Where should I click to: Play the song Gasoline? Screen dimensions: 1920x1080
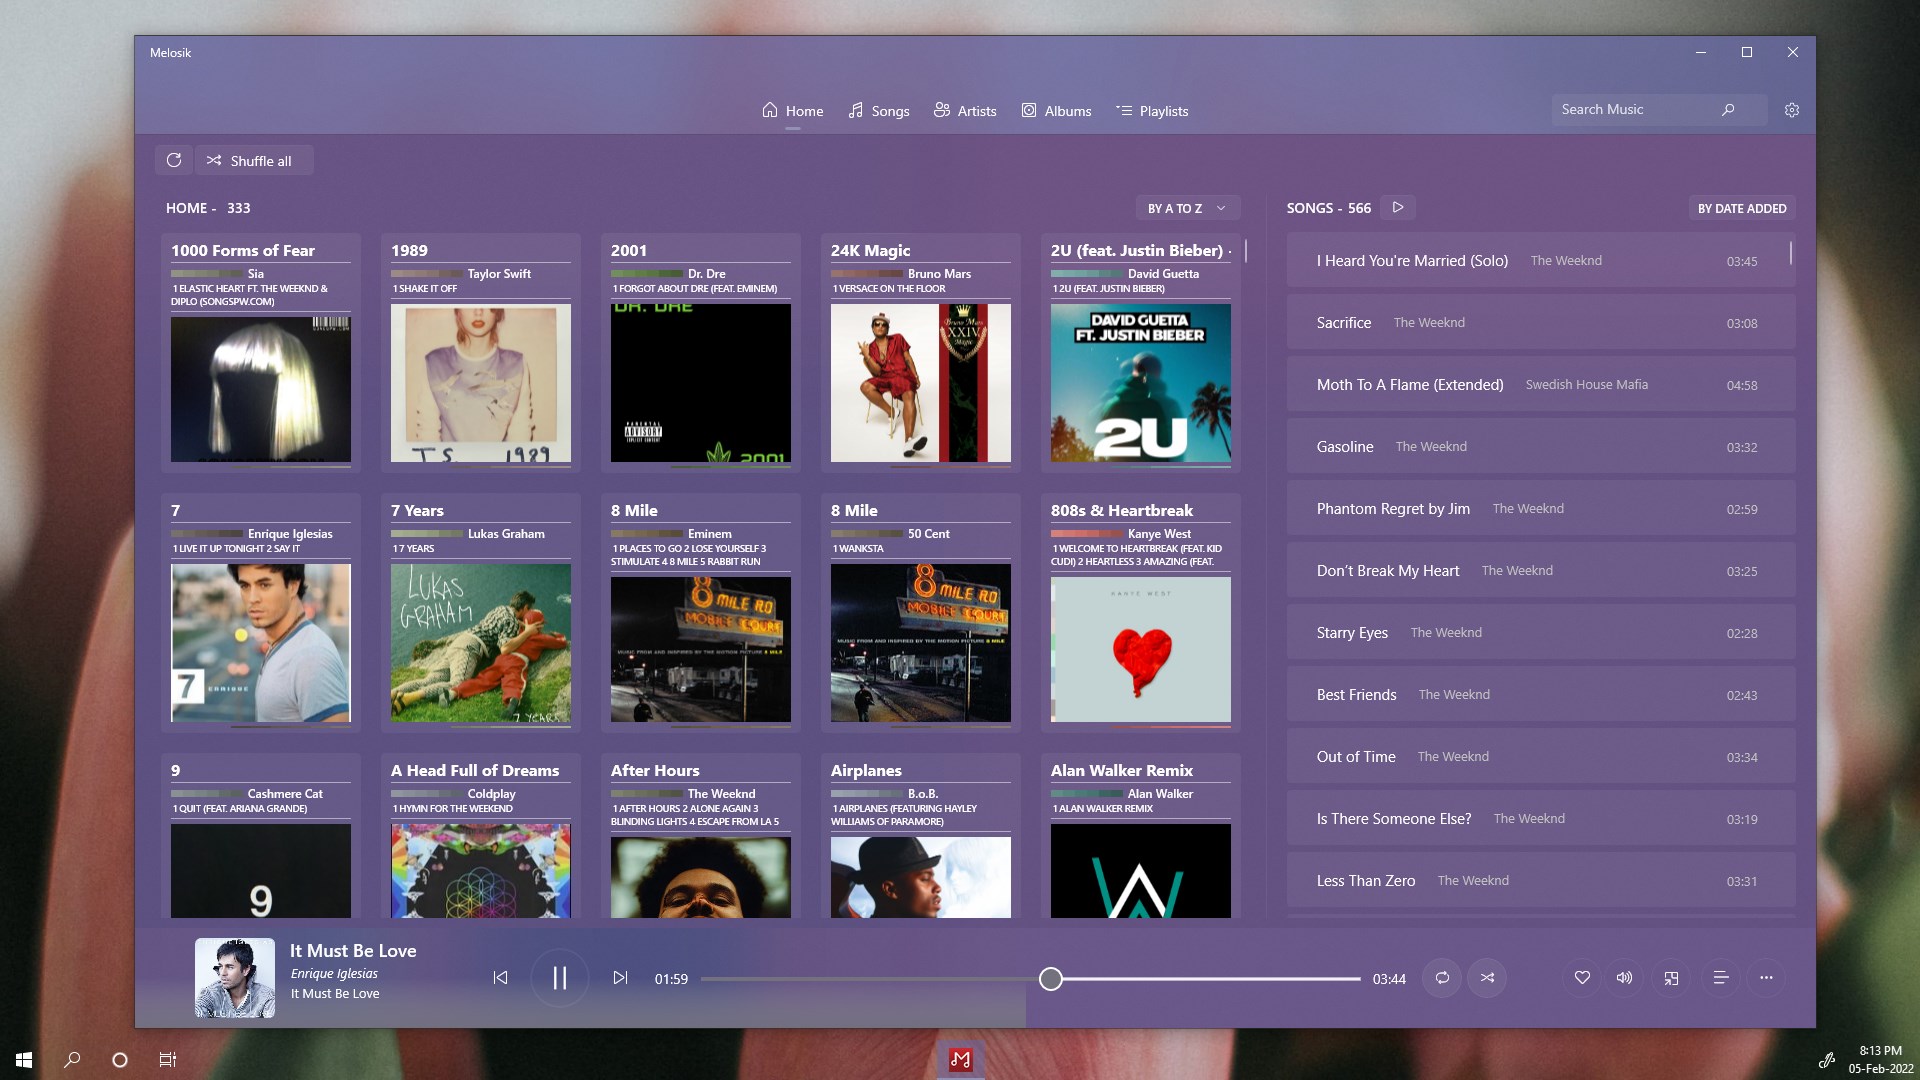1541,447
